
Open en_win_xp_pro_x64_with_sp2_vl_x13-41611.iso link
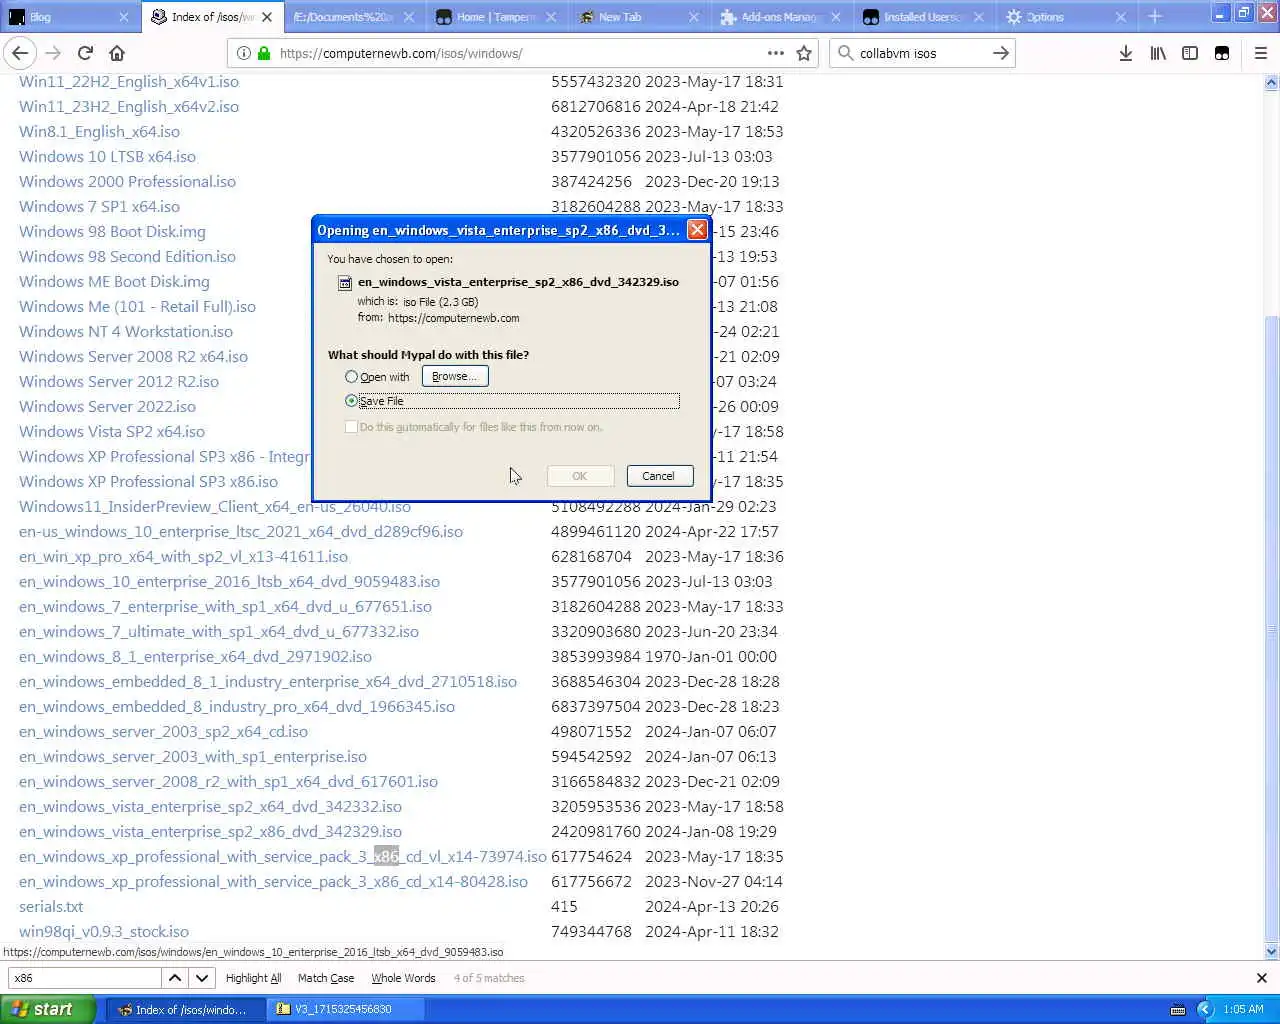183,557
